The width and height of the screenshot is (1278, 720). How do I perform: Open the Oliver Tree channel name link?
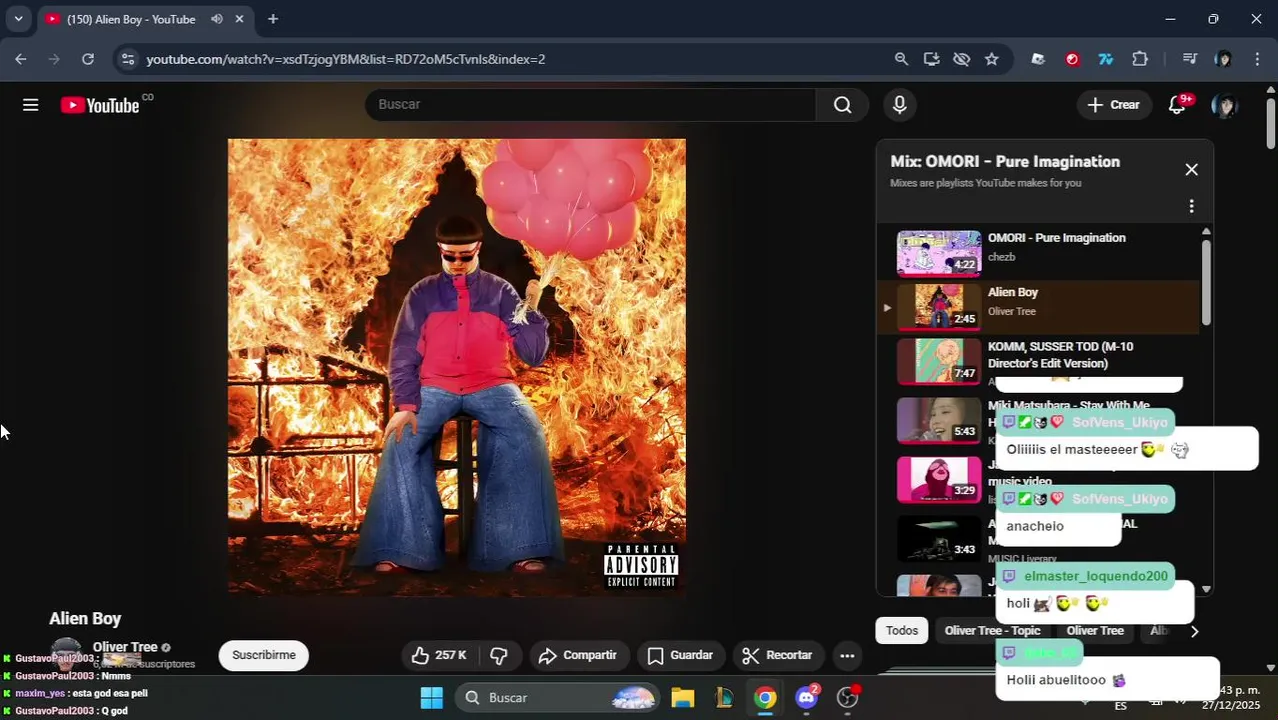coord(125,647)
